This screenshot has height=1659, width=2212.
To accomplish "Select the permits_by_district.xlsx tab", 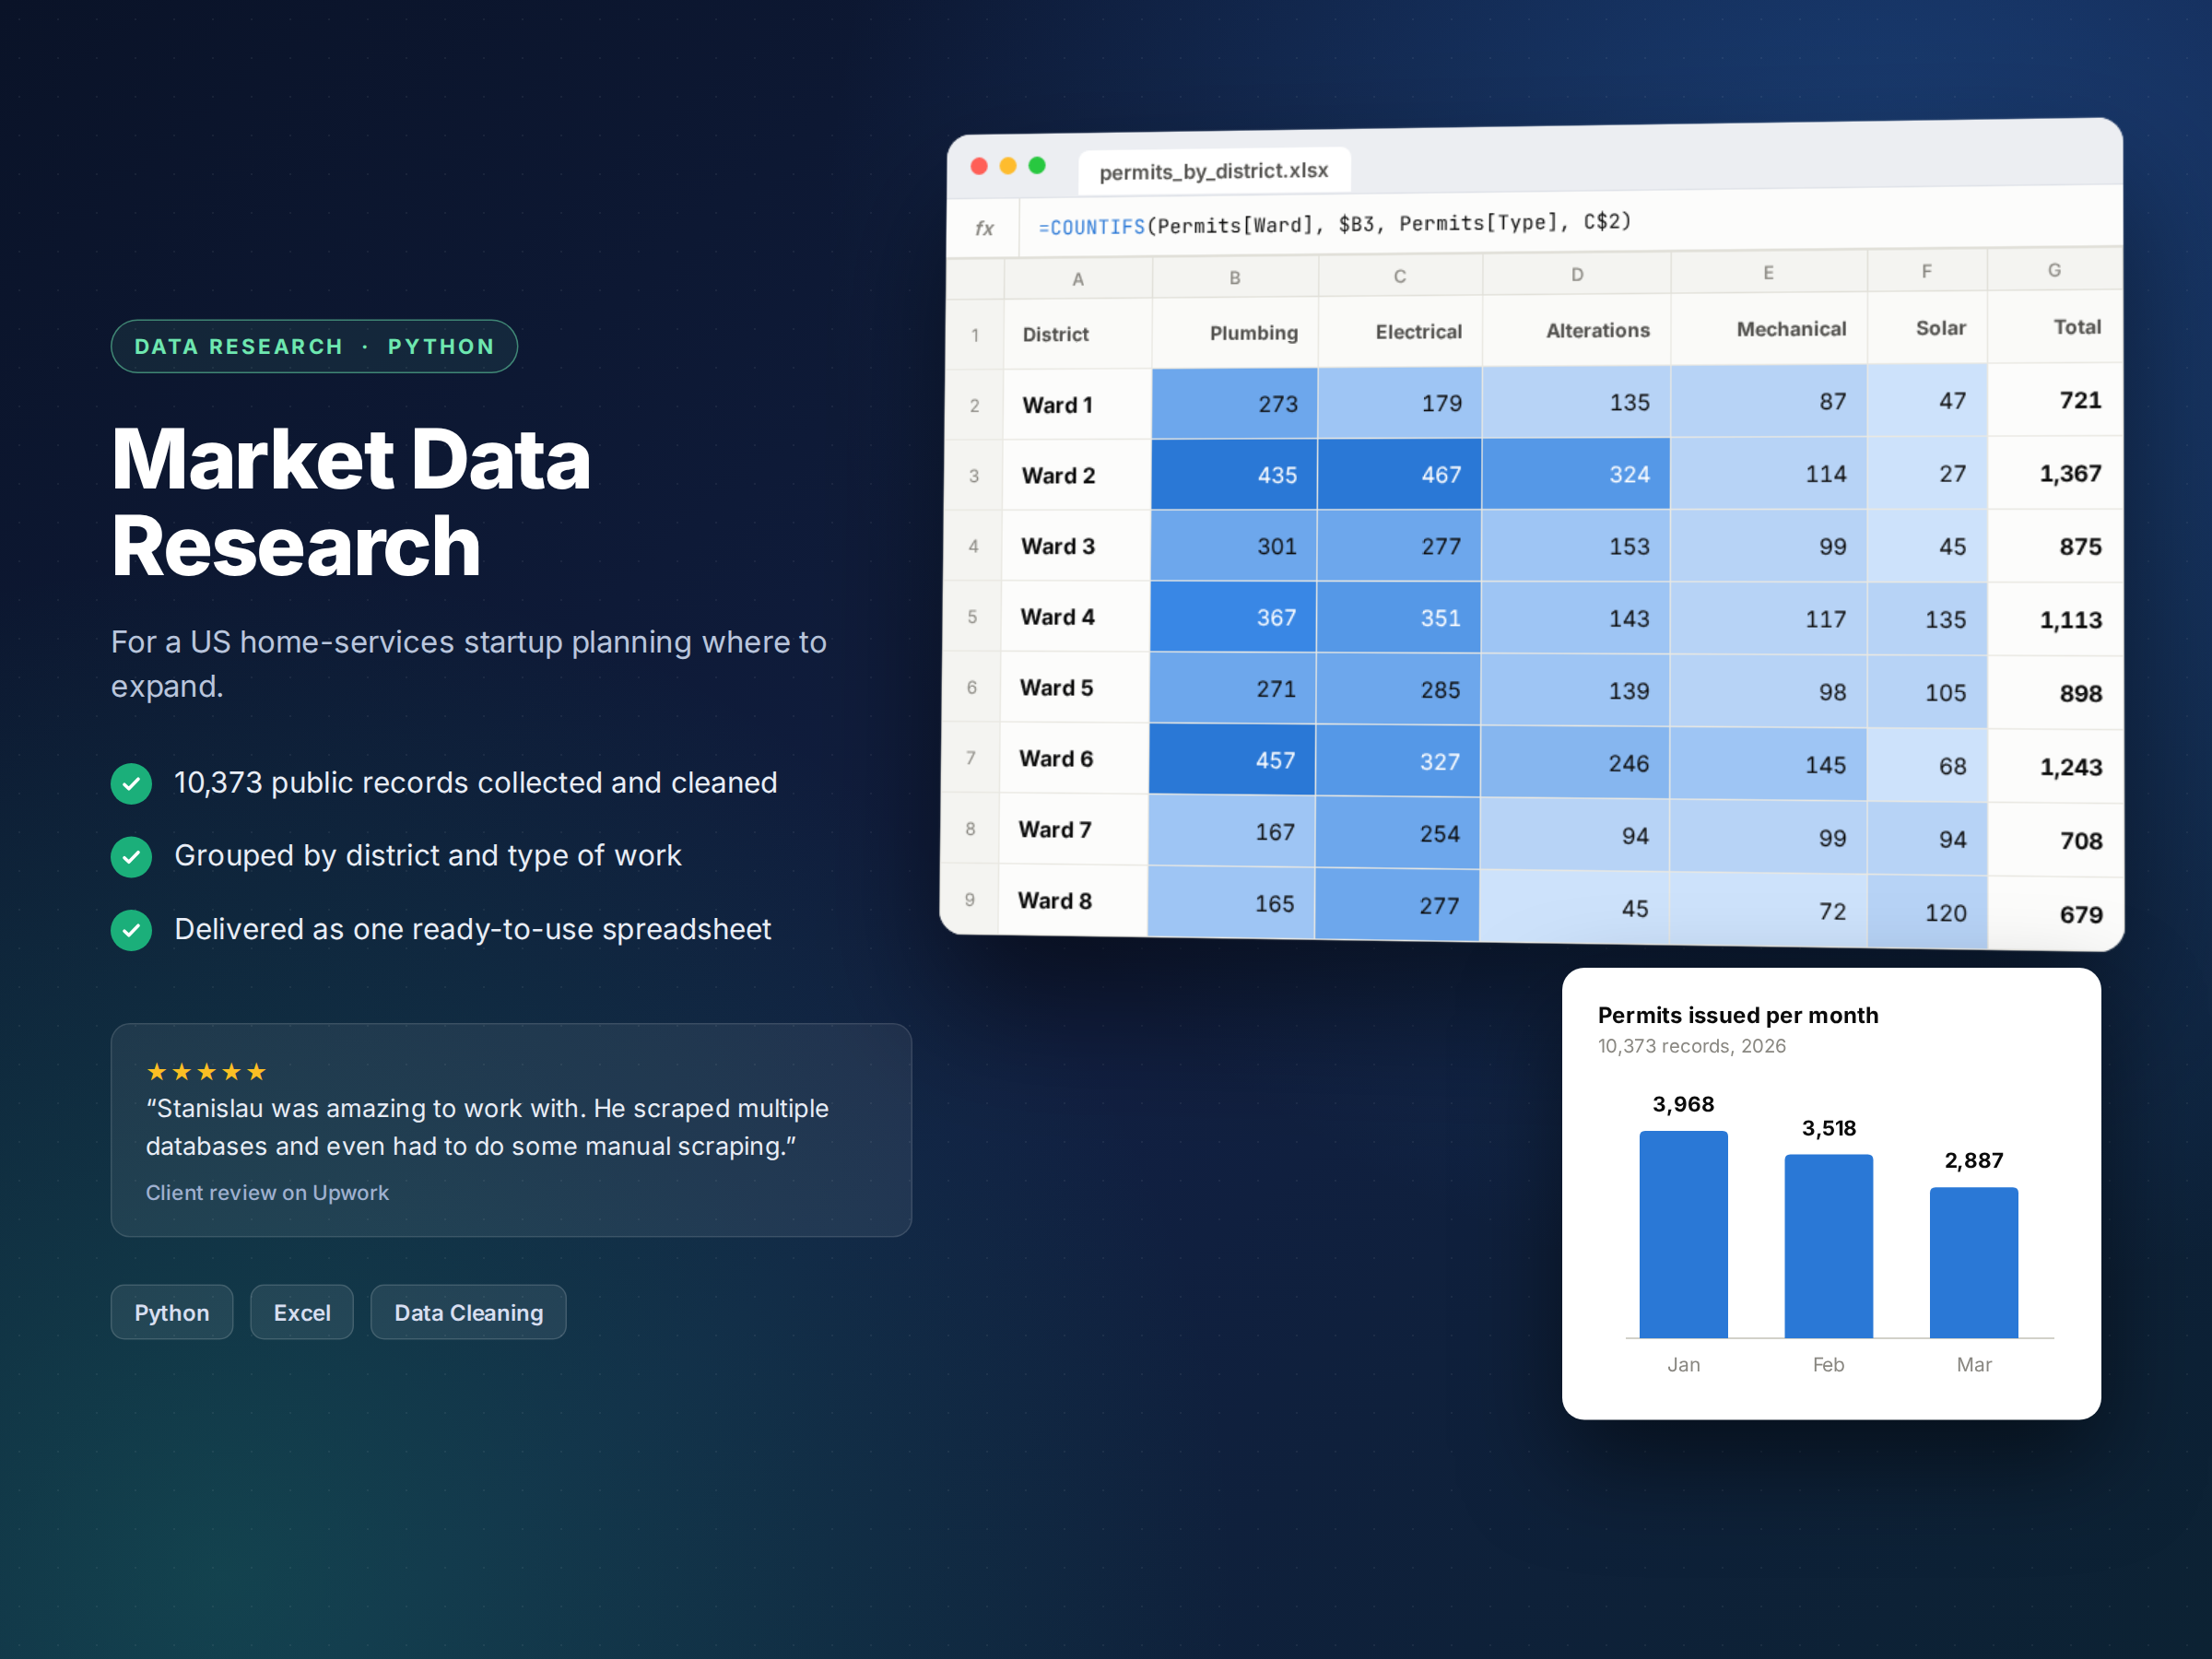I will pos(1214,171).
